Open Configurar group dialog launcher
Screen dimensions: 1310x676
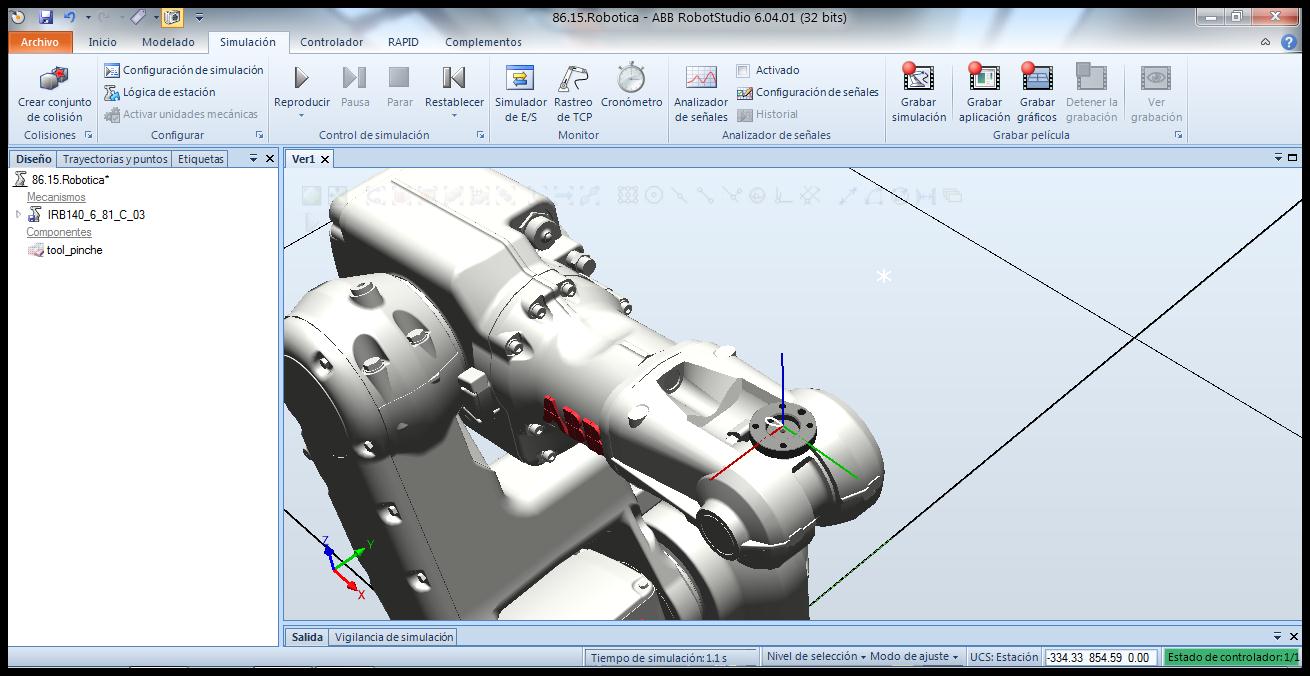point(260,135)
